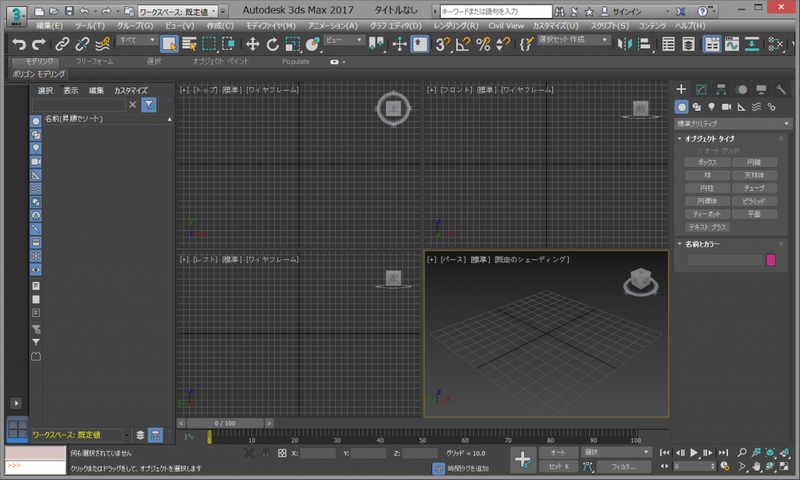The width and height of the screenshot is (800, 480).
Task: Toggle the ribbon display button
Action: (712, 44)
